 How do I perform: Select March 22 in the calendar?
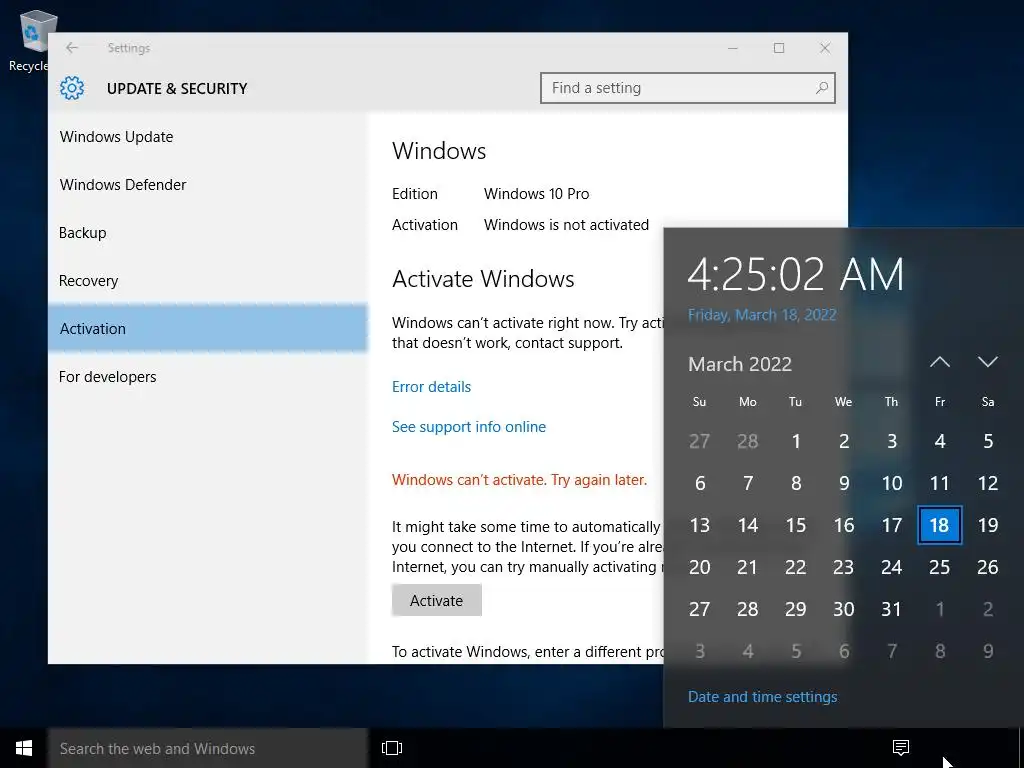click(795, 567)
